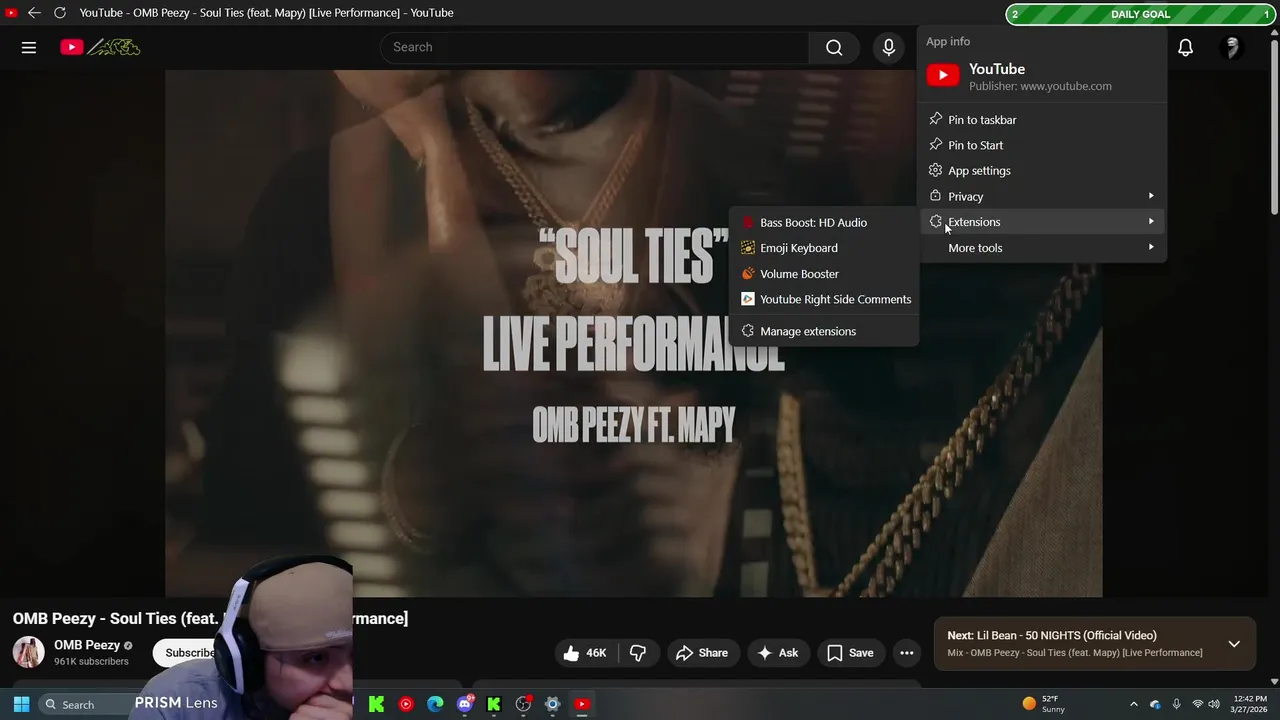The height and width of the screenshot is (720, 1280).
Task: Click the Share button
Action: pos(702,653)
